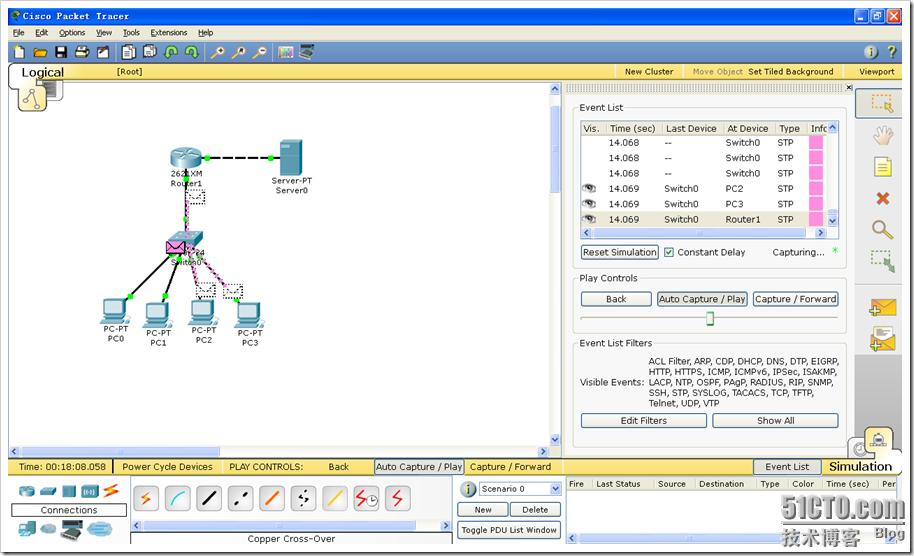Image resolution: width=914 pixels, height=556 pixels.
Task: Switch Logical workspace view tab
Action: 43,72
